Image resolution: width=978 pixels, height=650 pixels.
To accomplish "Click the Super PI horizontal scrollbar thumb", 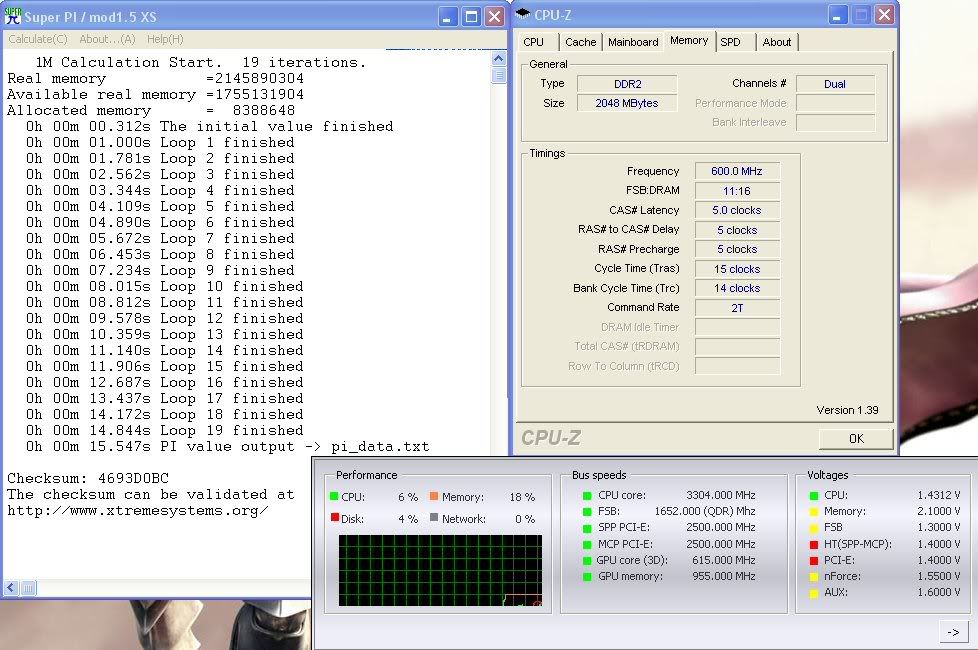I will [x=29, y=588].
